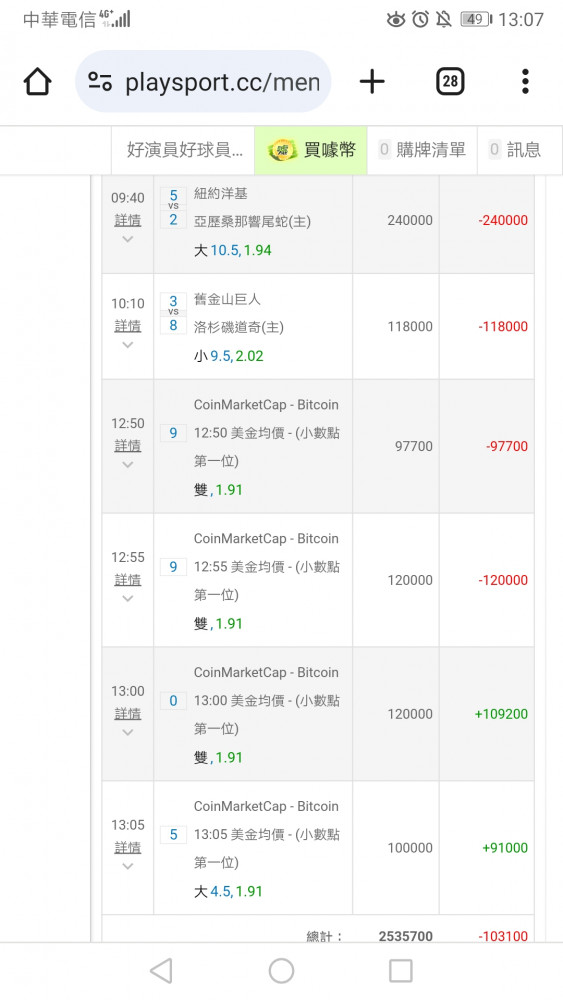The height and width of the screenshot is (1000, 563).
Task: Tap the 買噱幣 coin icon
Action: (x=282, y=151)
